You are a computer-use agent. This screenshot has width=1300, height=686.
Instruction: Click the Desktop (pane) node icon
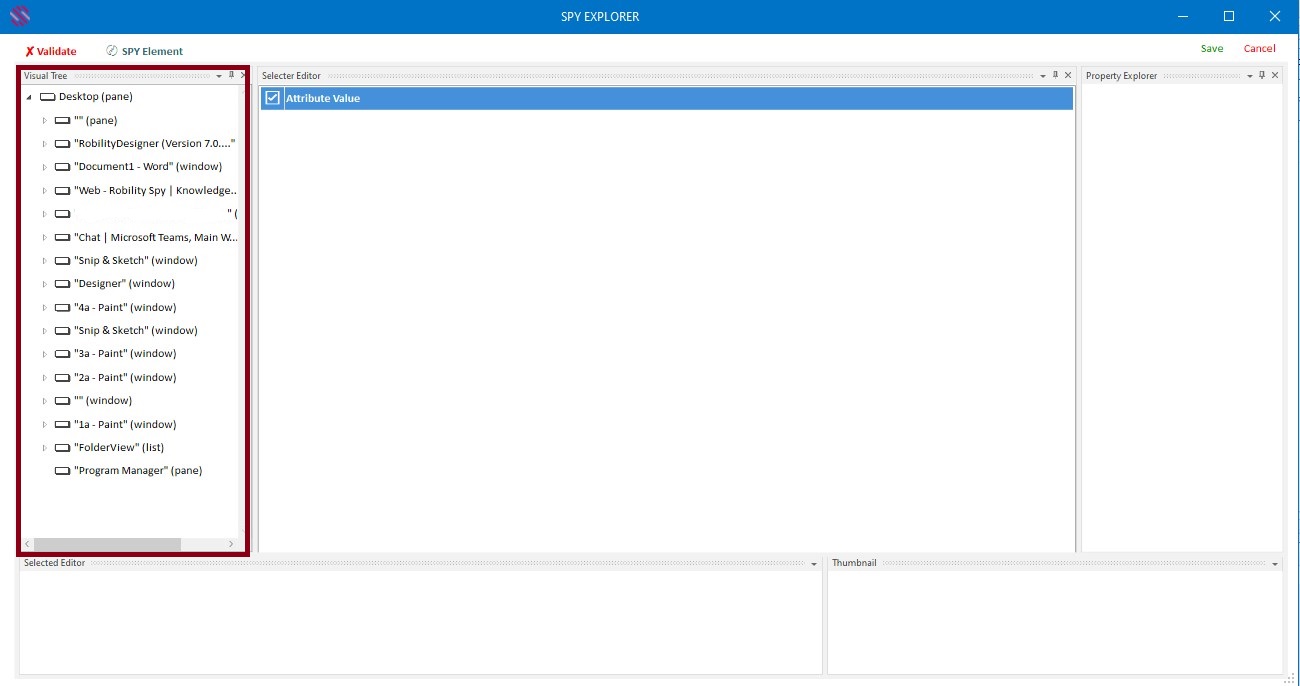47,97
